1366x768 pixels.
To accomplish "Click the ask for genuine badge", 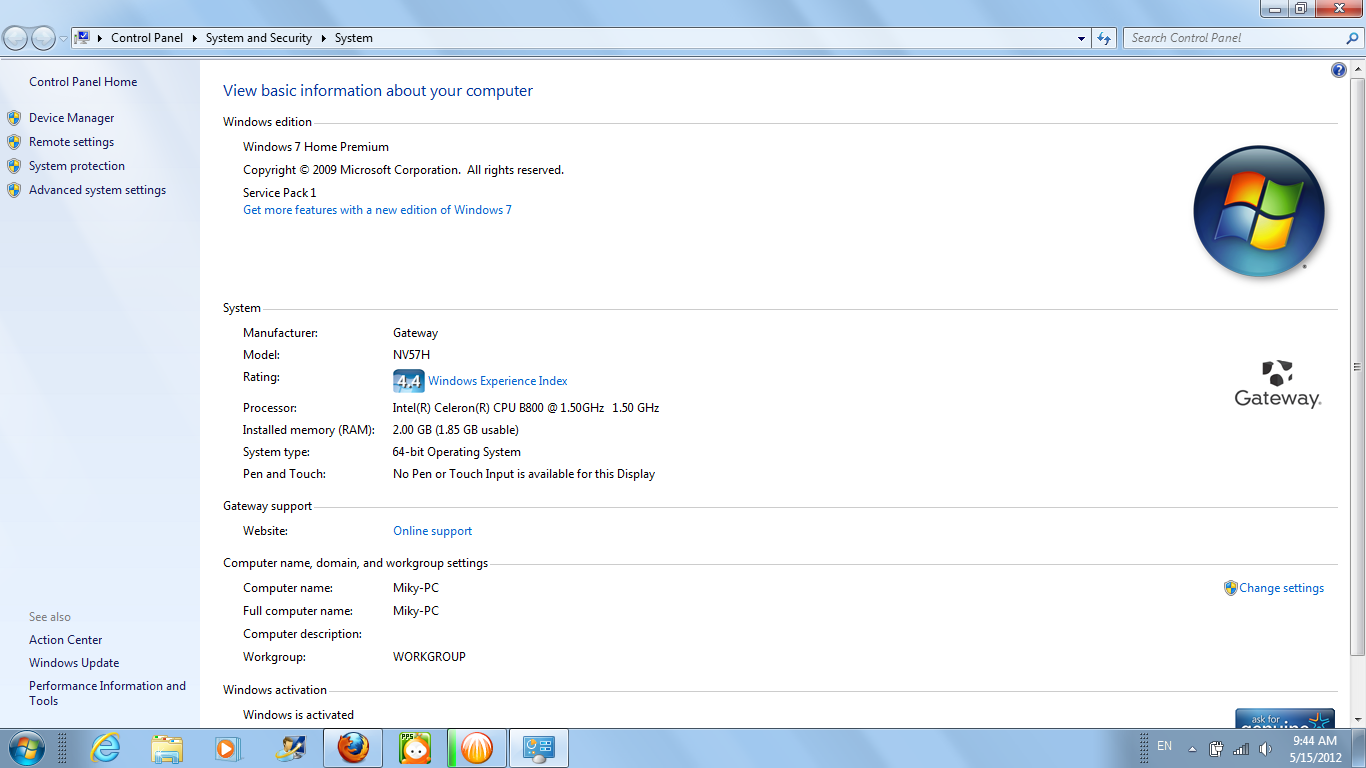I will click(x=1285, y=718).
